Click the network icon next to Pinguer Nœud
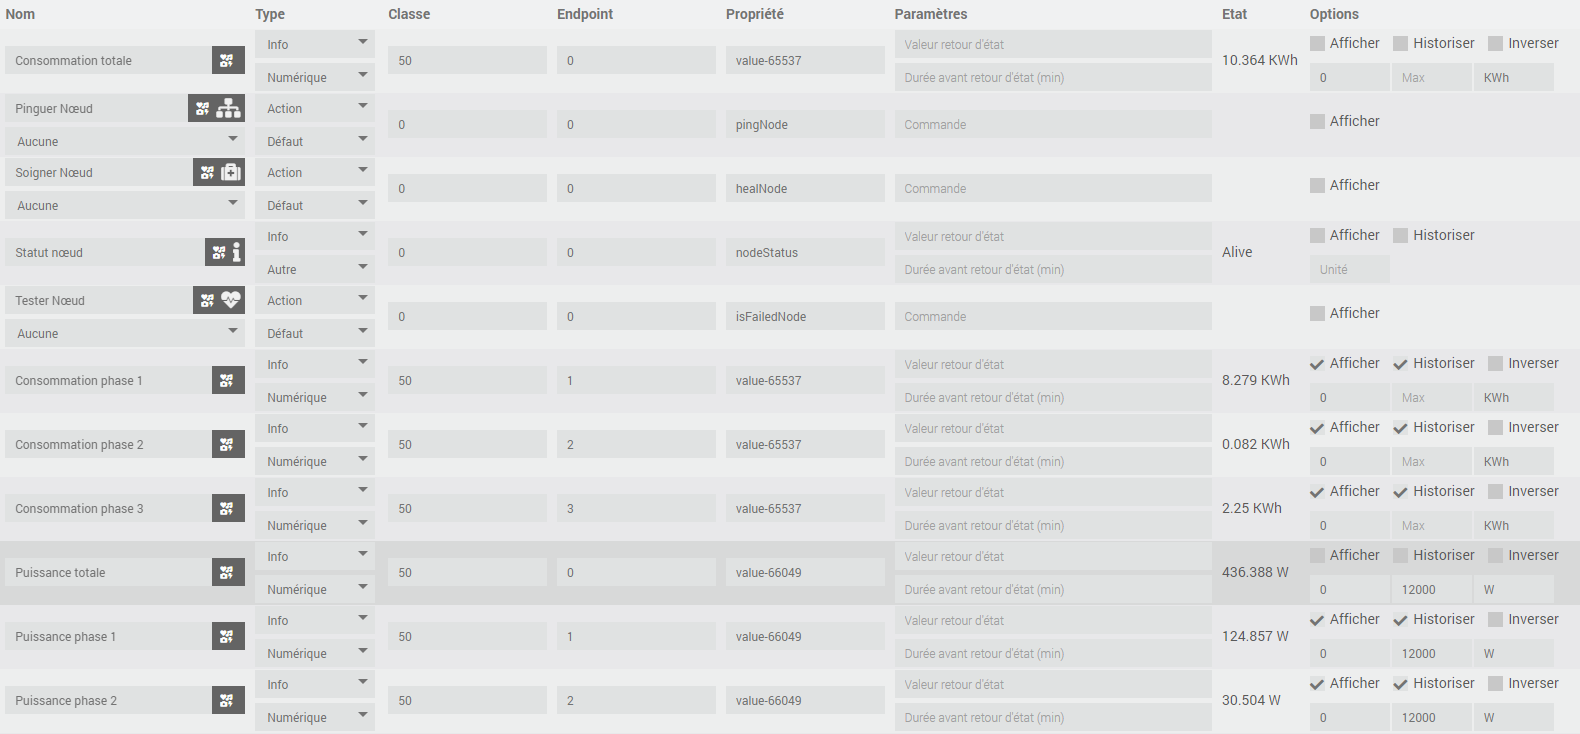Image resolution: width=1580 pixels, height=734 pixels. (229, 108)
